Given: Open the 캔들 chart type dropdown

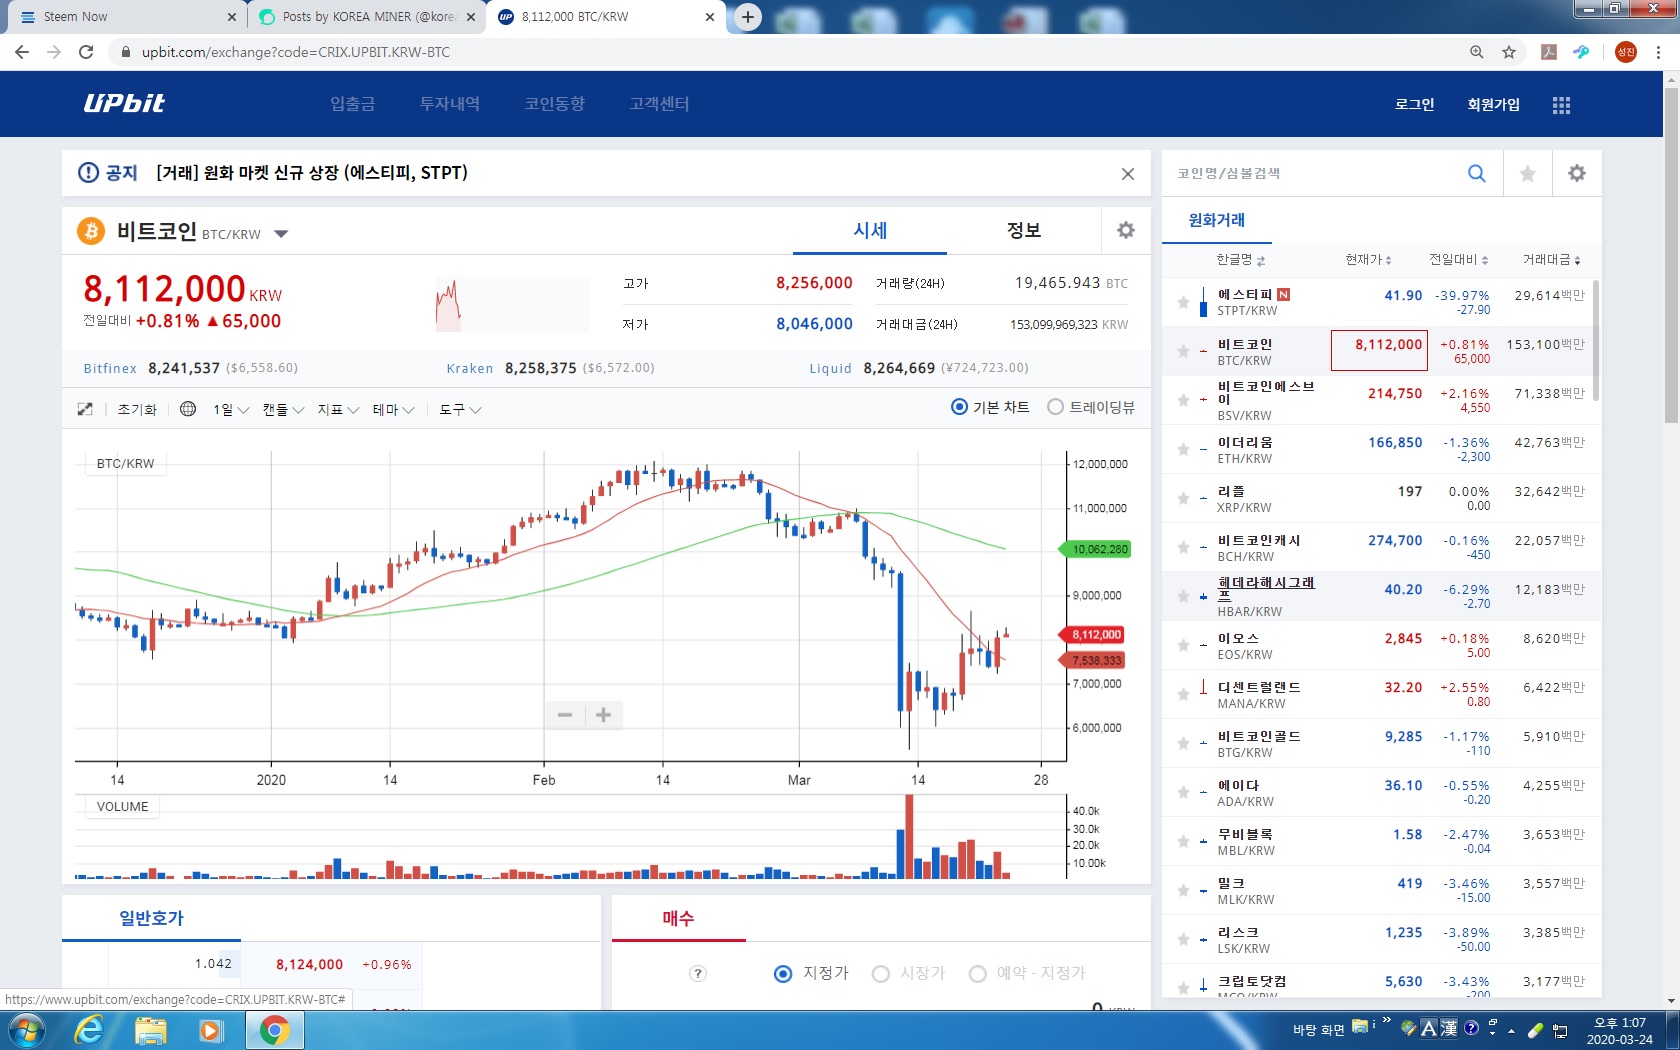Looking at the screenshot, I should pos(283,410).
